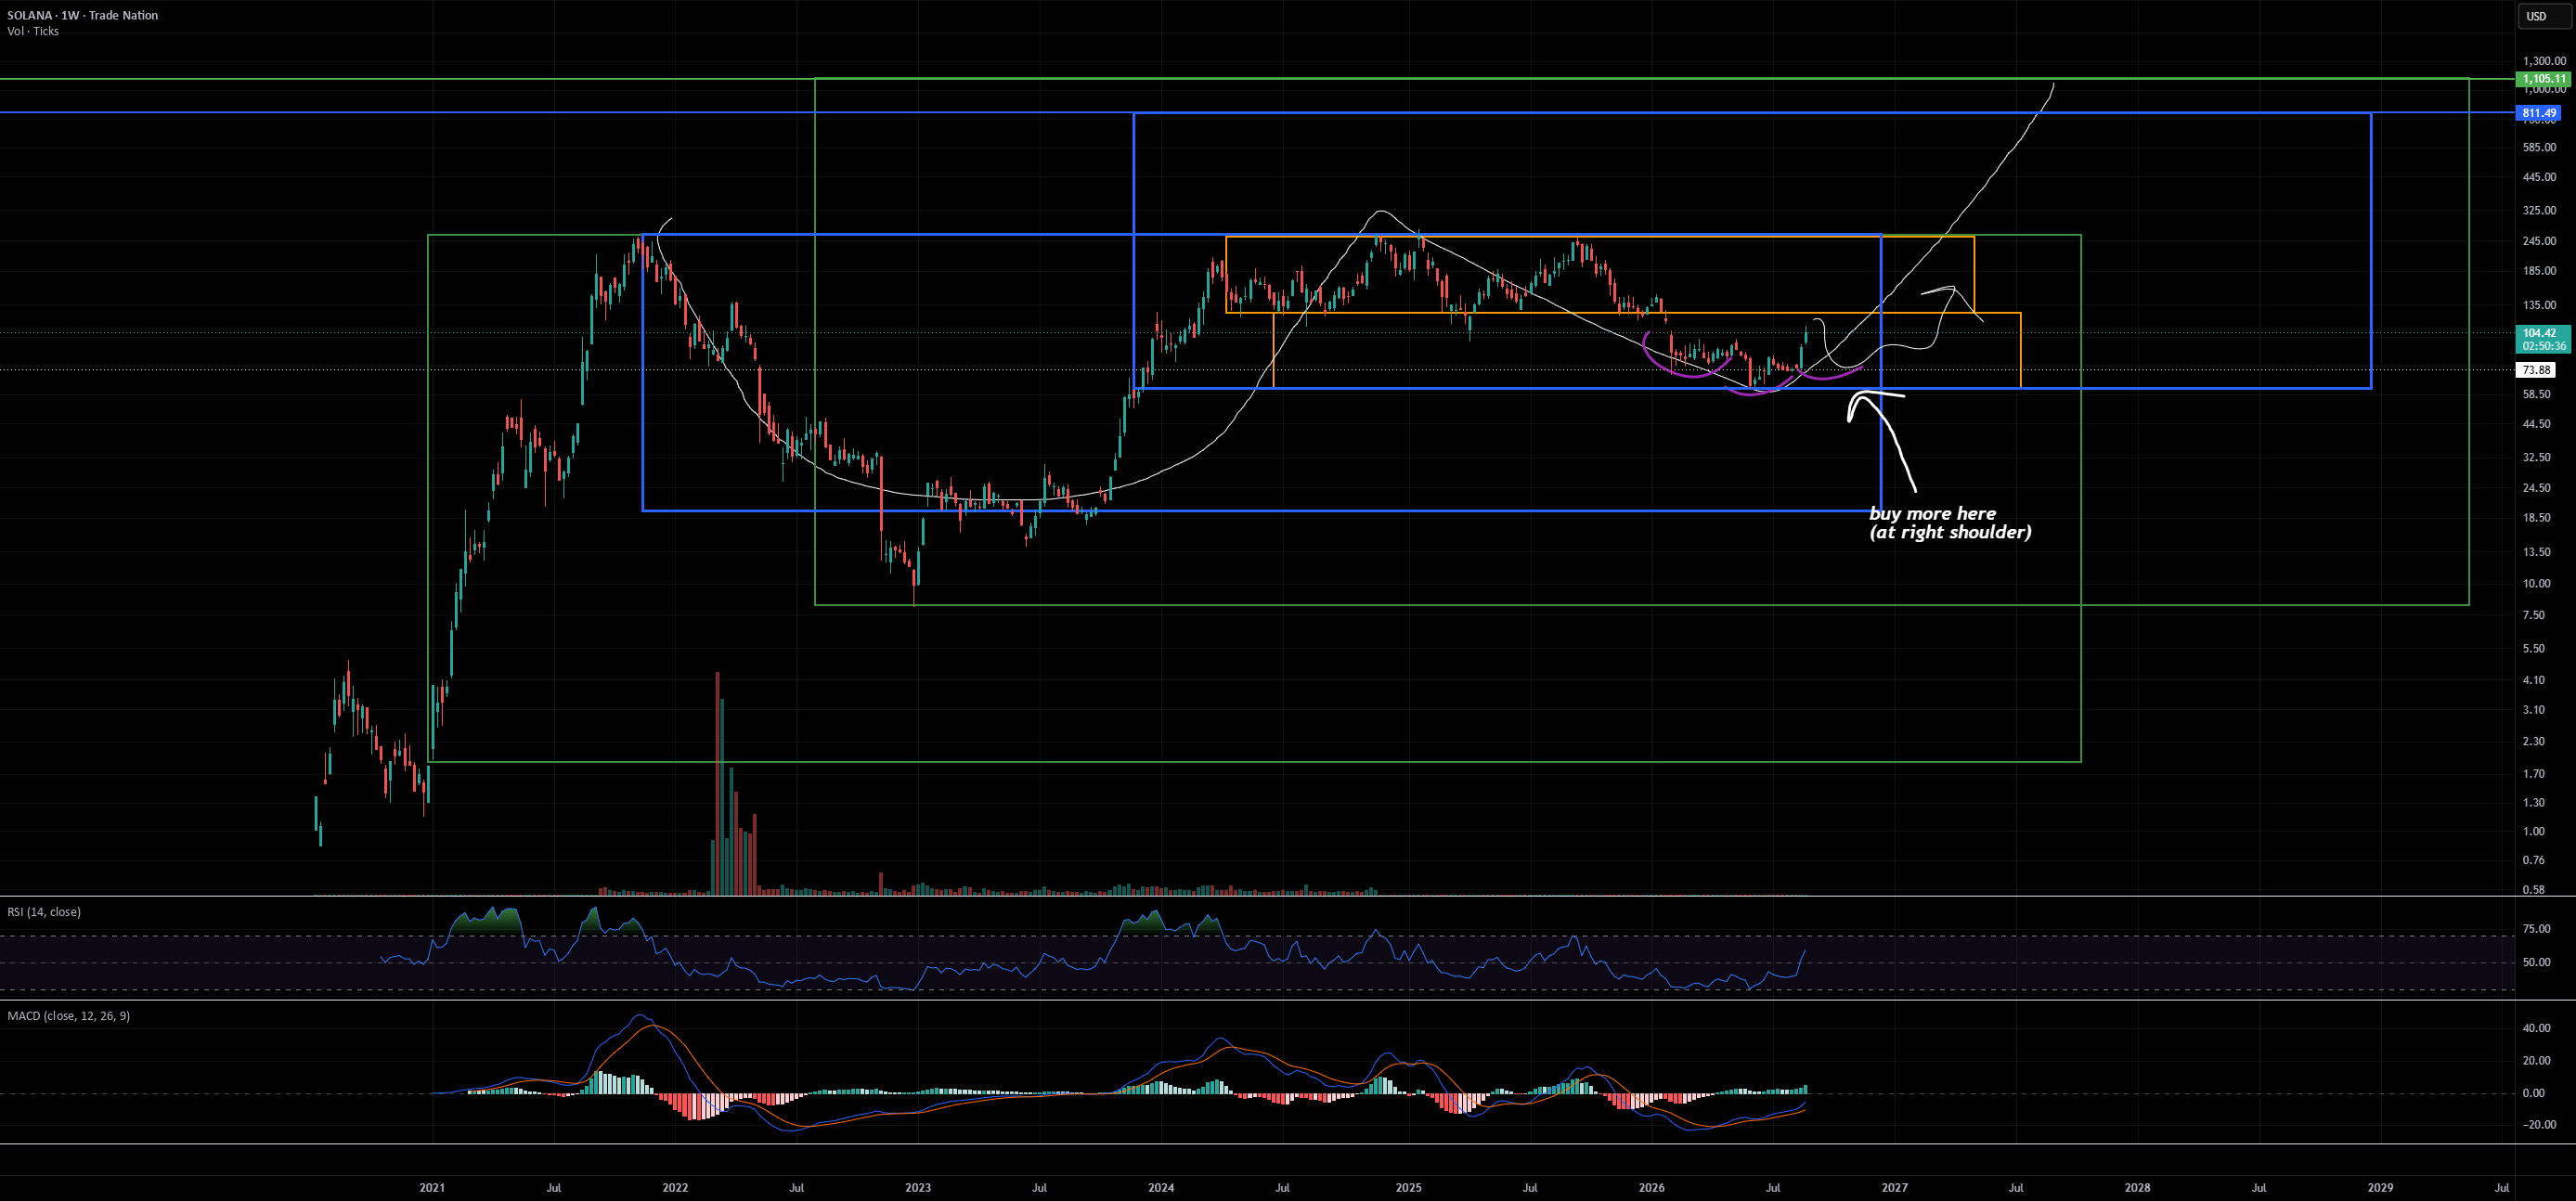Click the 3.10 price axis tick
Viewport: 2576px width, 1201px height.
tap(2534, 710)
